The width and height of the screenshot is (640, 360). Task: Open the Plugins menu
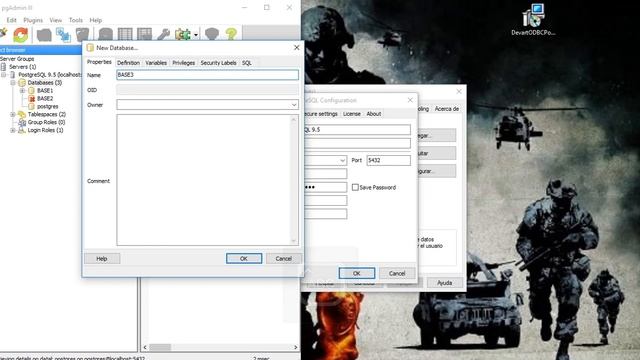(x=33, y=20)
